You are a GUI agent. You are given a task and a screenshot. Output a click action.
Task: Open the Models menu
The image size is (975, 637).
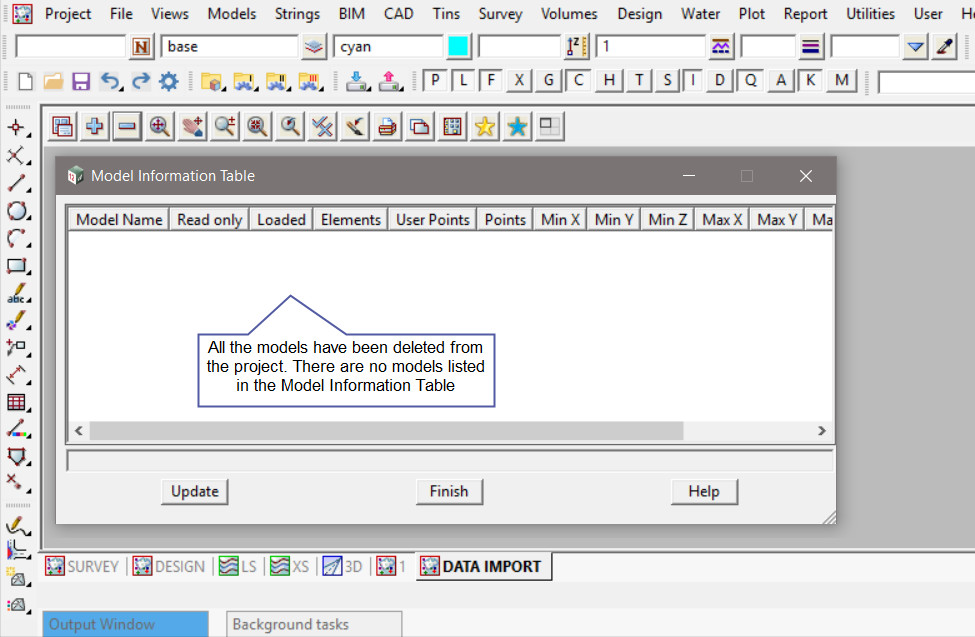point(231,14)
